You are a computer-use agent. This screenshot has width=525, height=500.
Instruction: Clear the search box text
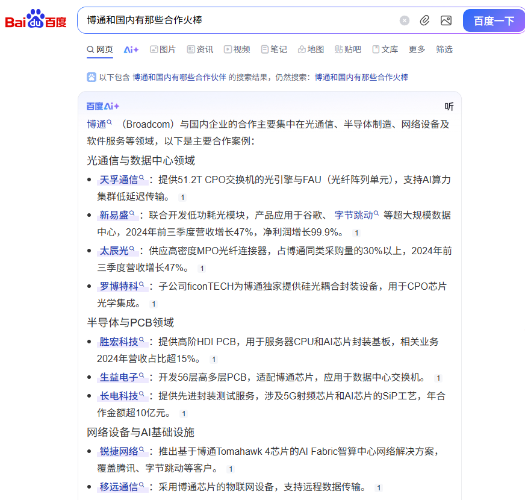[404, 21]
